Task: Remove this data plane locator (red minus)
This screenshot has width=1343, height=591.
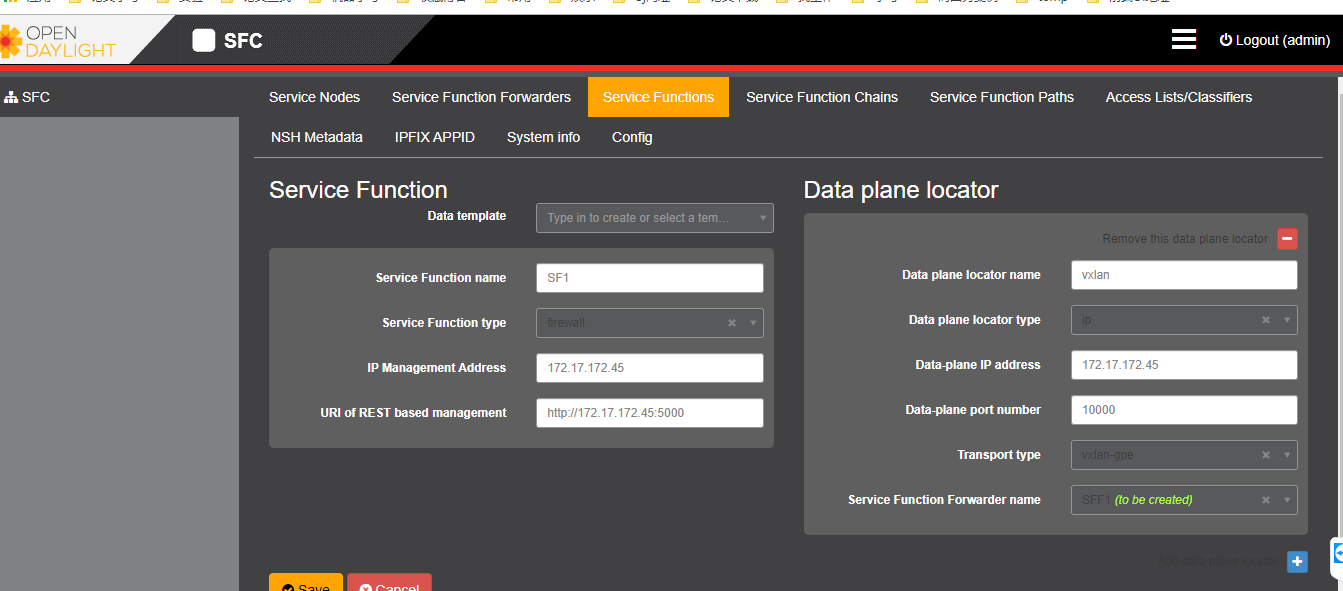Action: [1287, 239]
